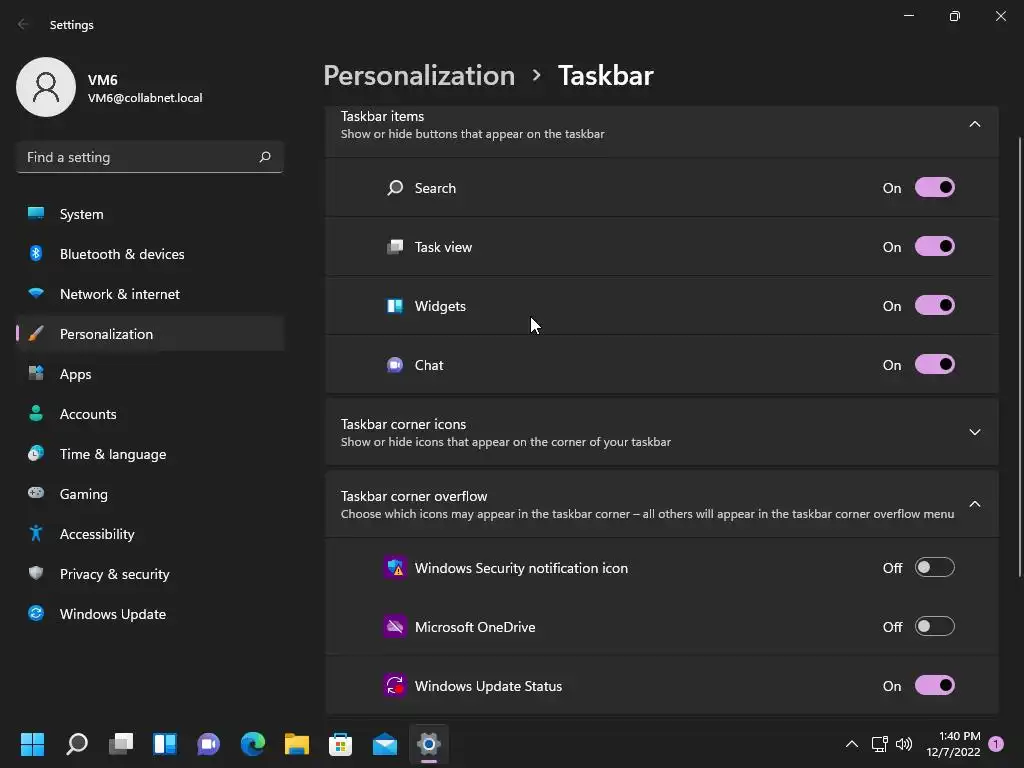1024x768 pixels.
Task: Expand the Taskbar corner icons section
Action: (974, 432)
